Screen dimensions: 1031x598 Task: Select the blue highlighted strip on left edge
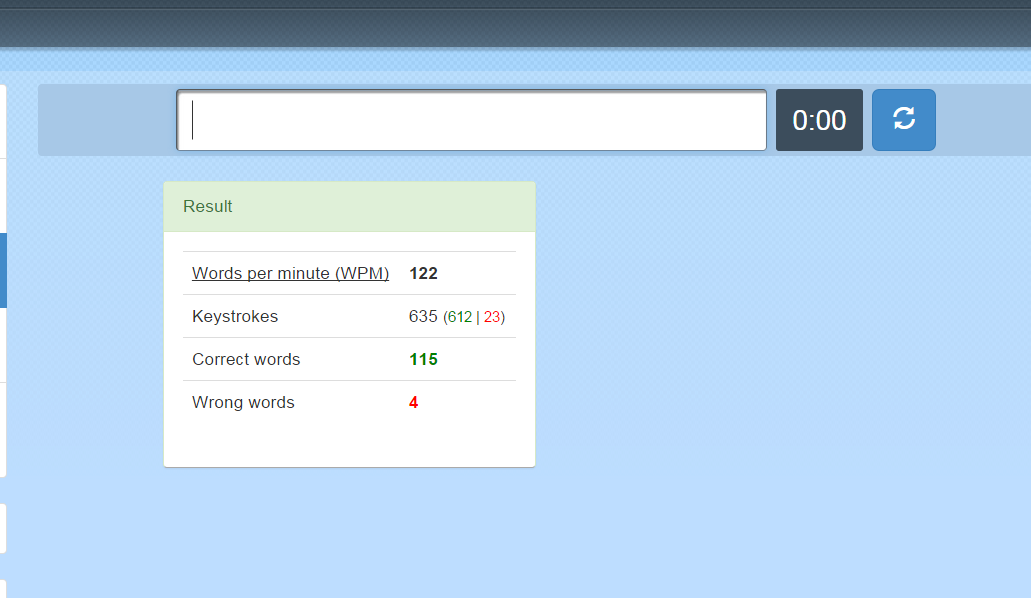(3, 270)
